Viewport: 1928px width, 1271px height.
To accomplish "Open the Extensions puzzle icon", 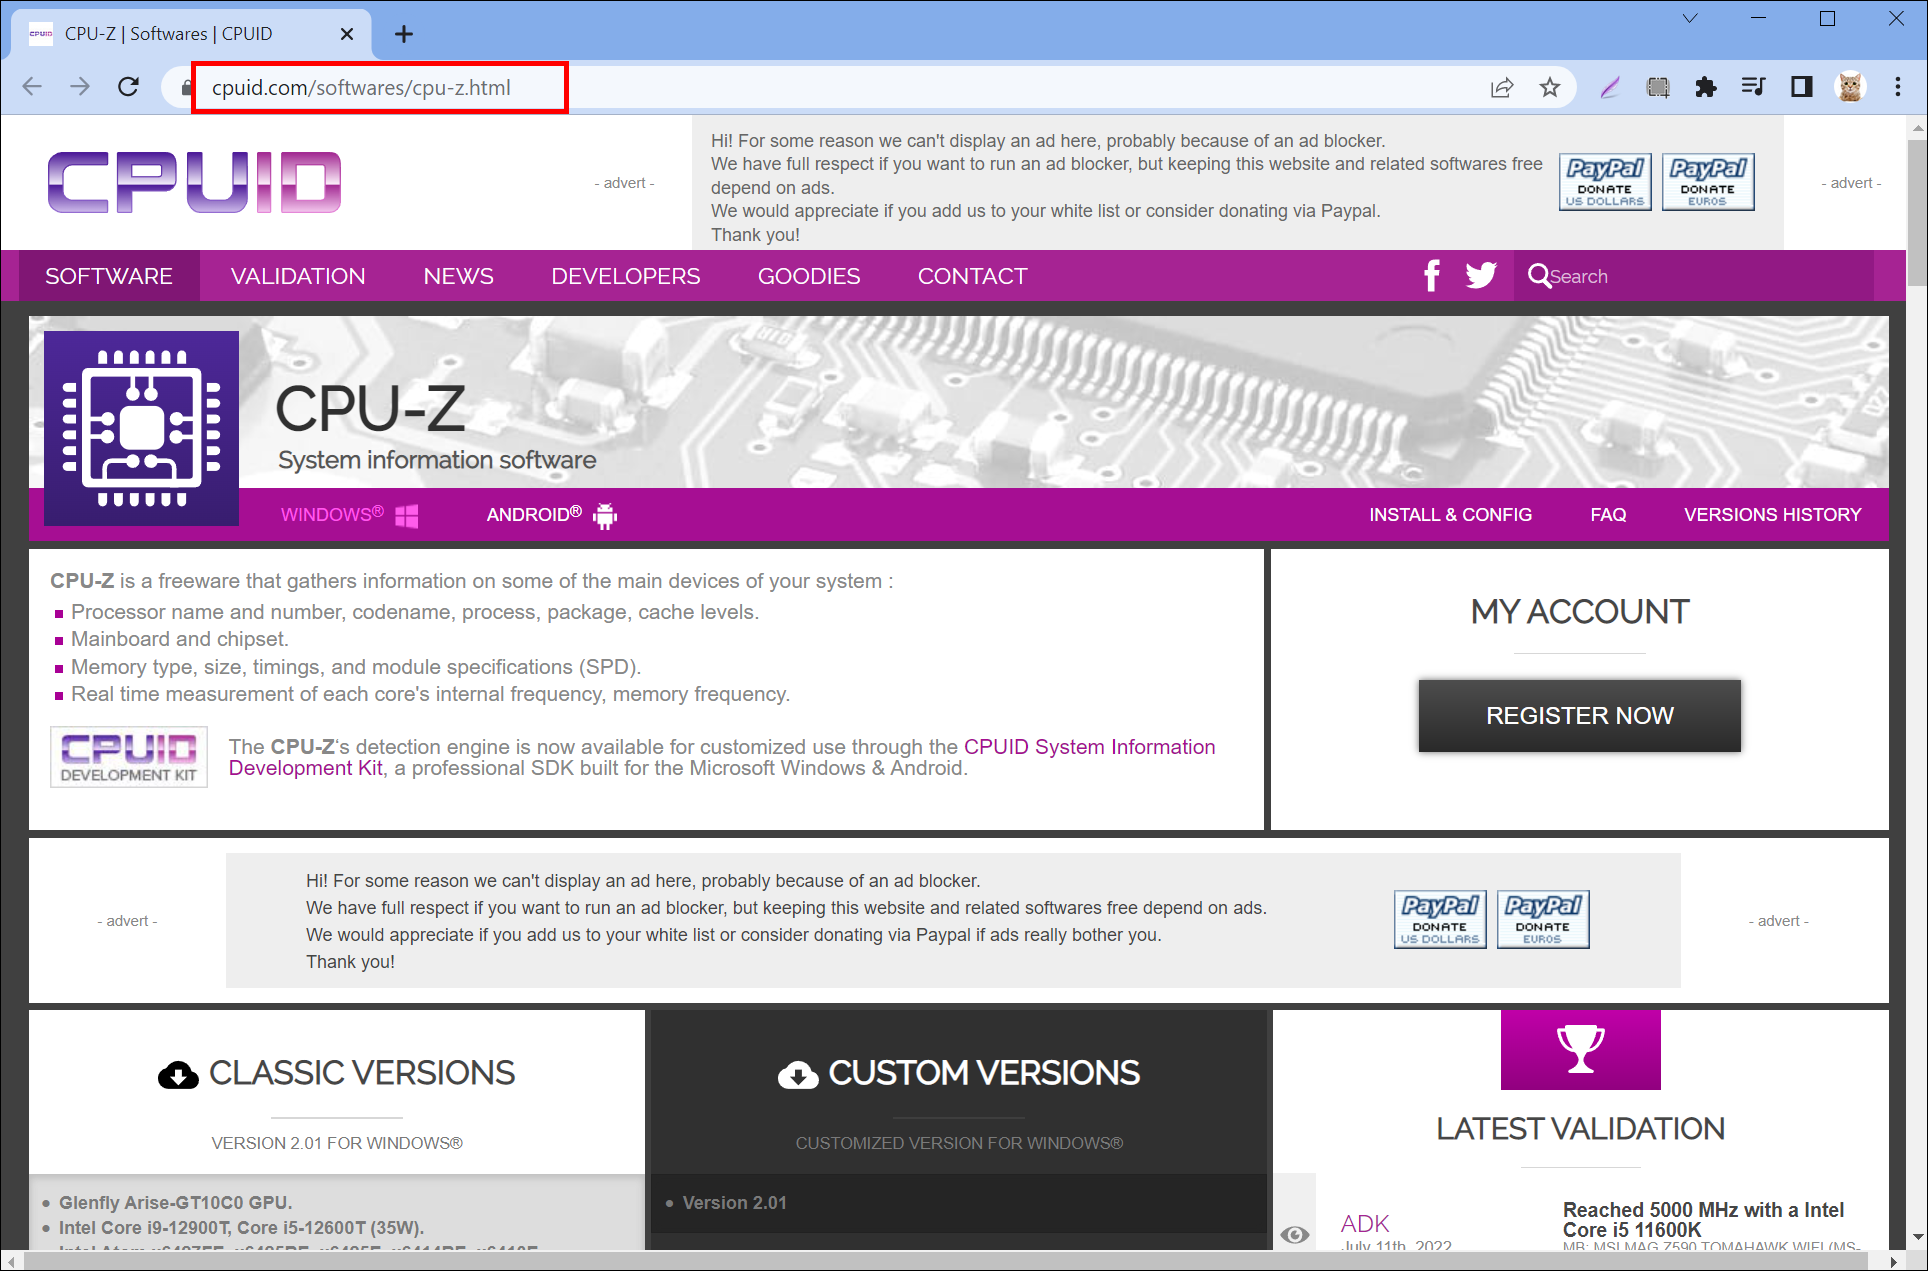I will click(x=1706, y=88).
